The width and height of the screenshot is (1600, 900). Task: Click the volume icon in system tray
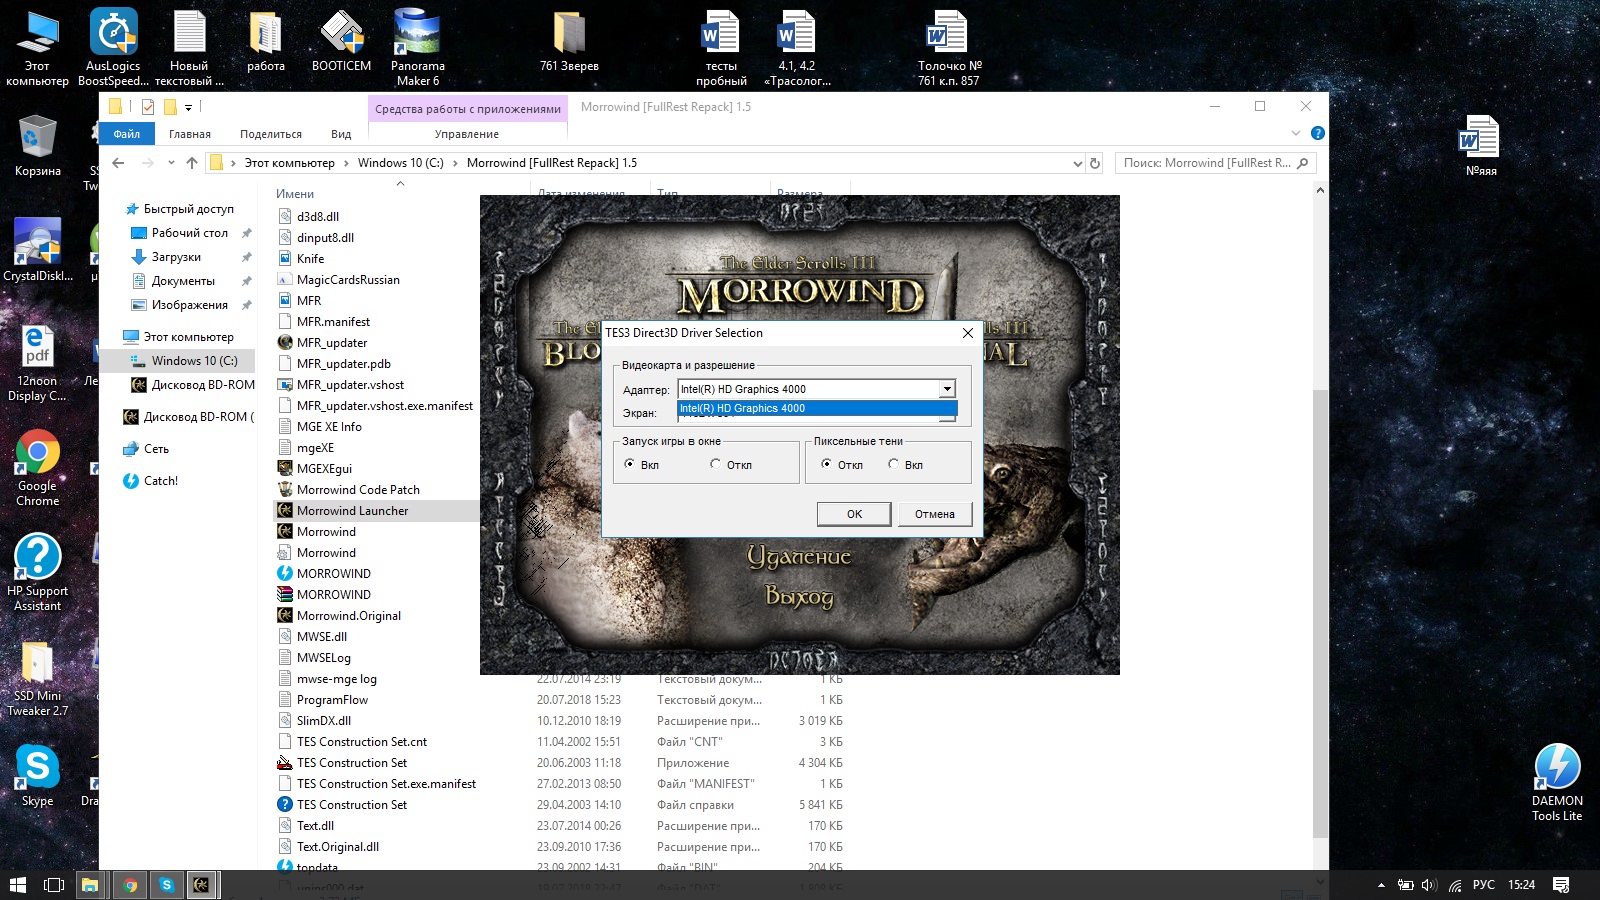[1428, 885]
